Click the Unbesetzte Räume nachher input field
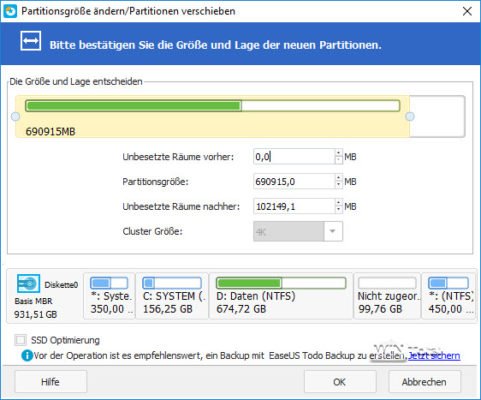Image resolution: width=481 pixels, height=400 pixels. (x=294, y=206)
